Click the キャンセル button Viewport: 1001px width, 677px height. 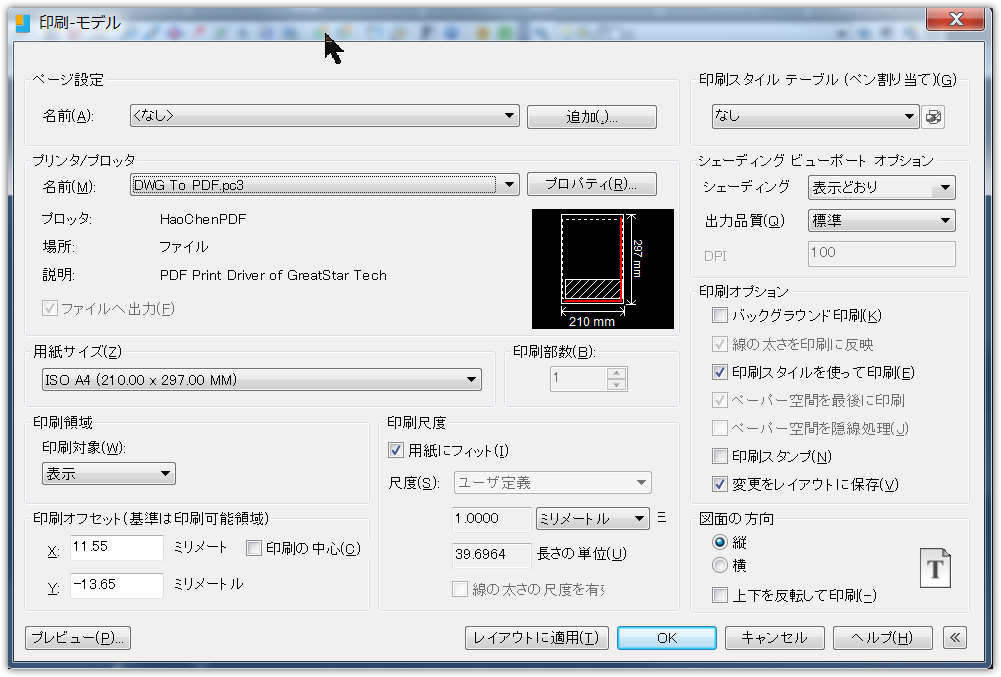[774, 637]
